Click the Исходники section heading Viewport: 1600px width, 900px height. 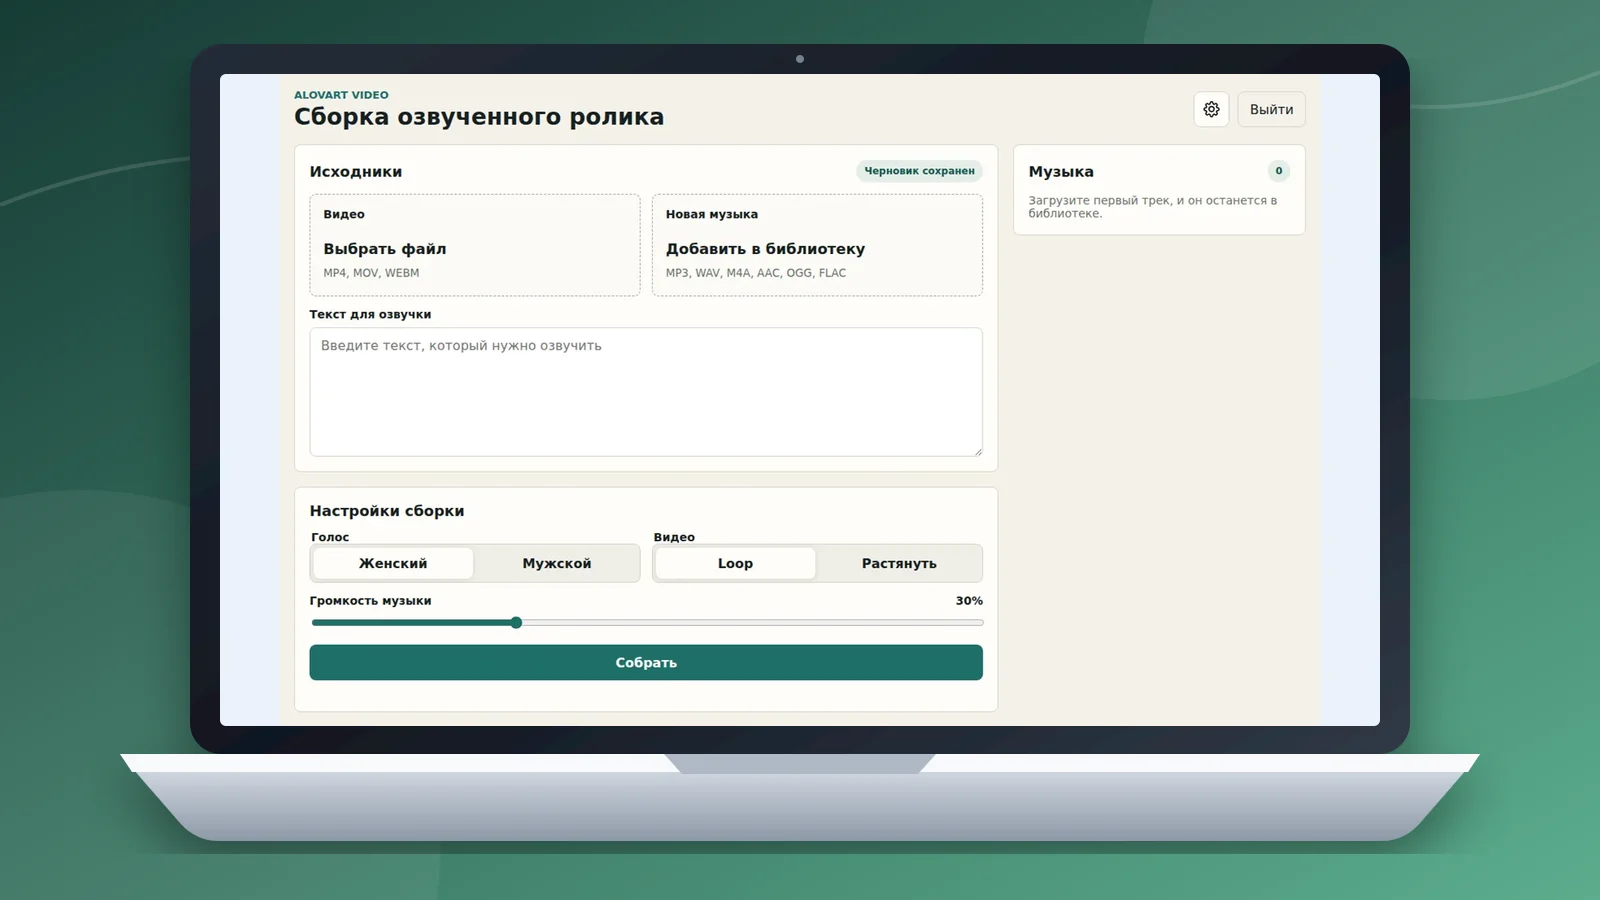tap(356, 172)
